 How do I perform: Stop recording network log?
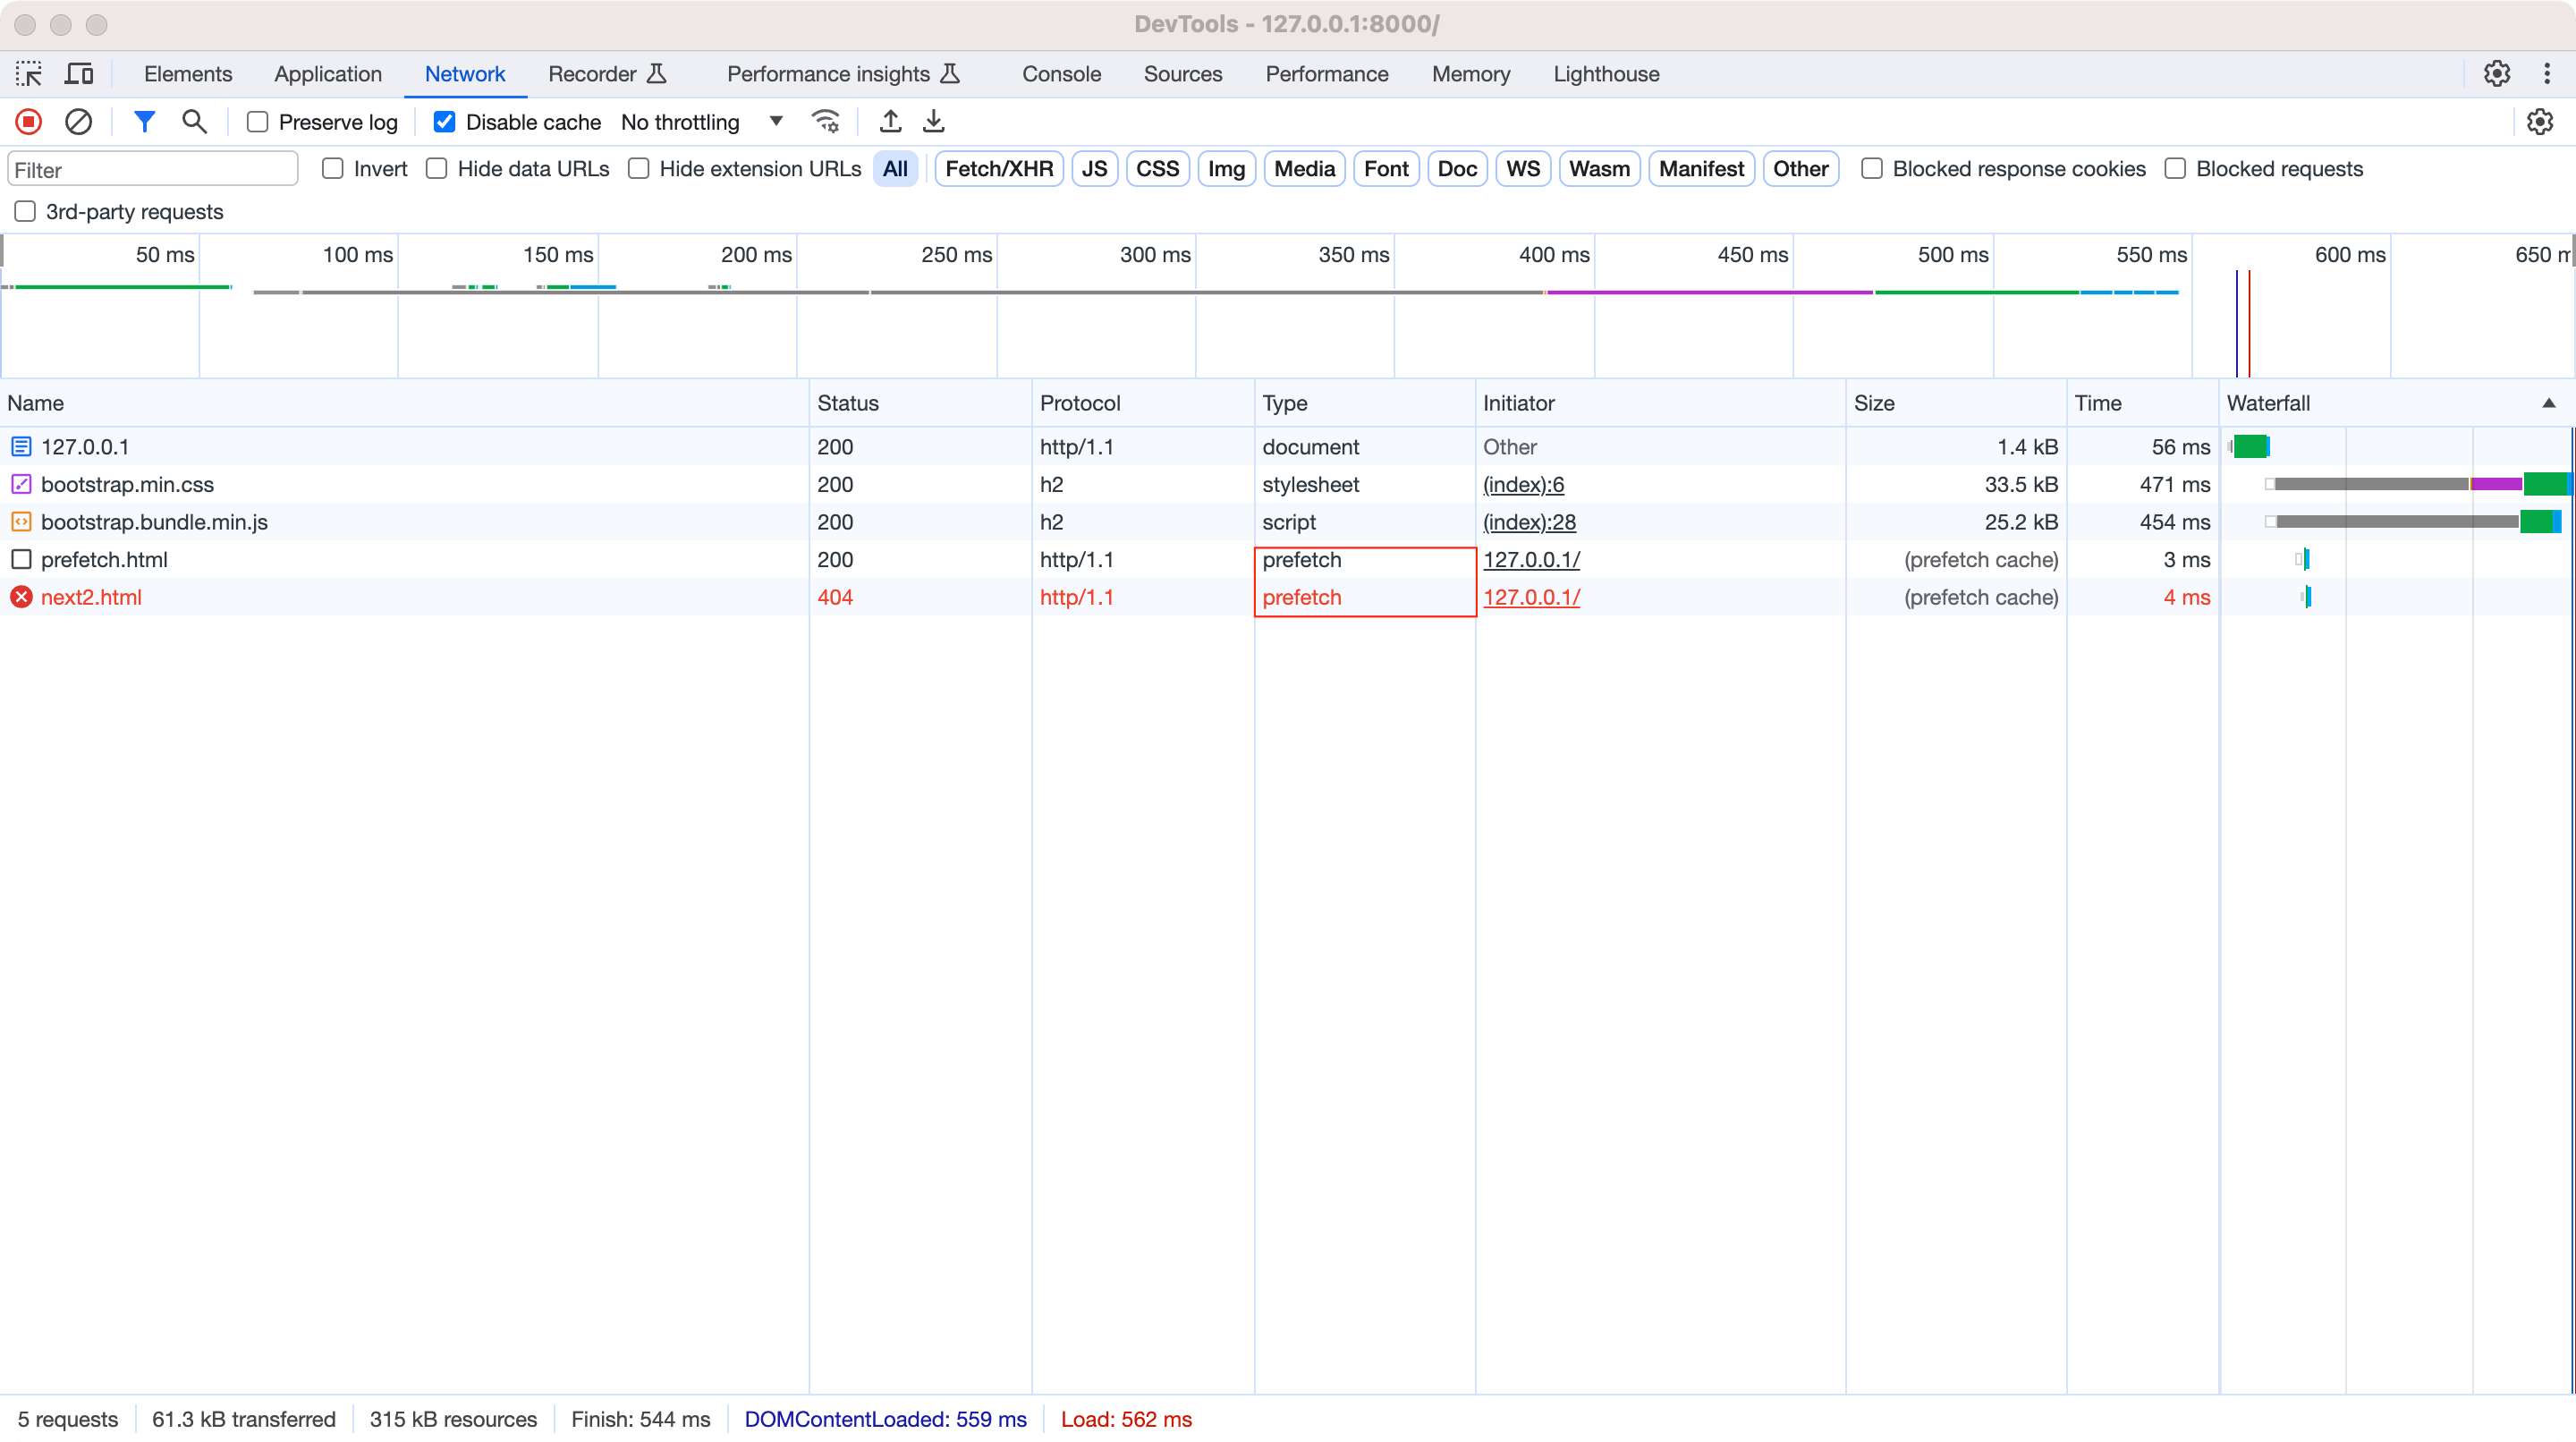28,122
